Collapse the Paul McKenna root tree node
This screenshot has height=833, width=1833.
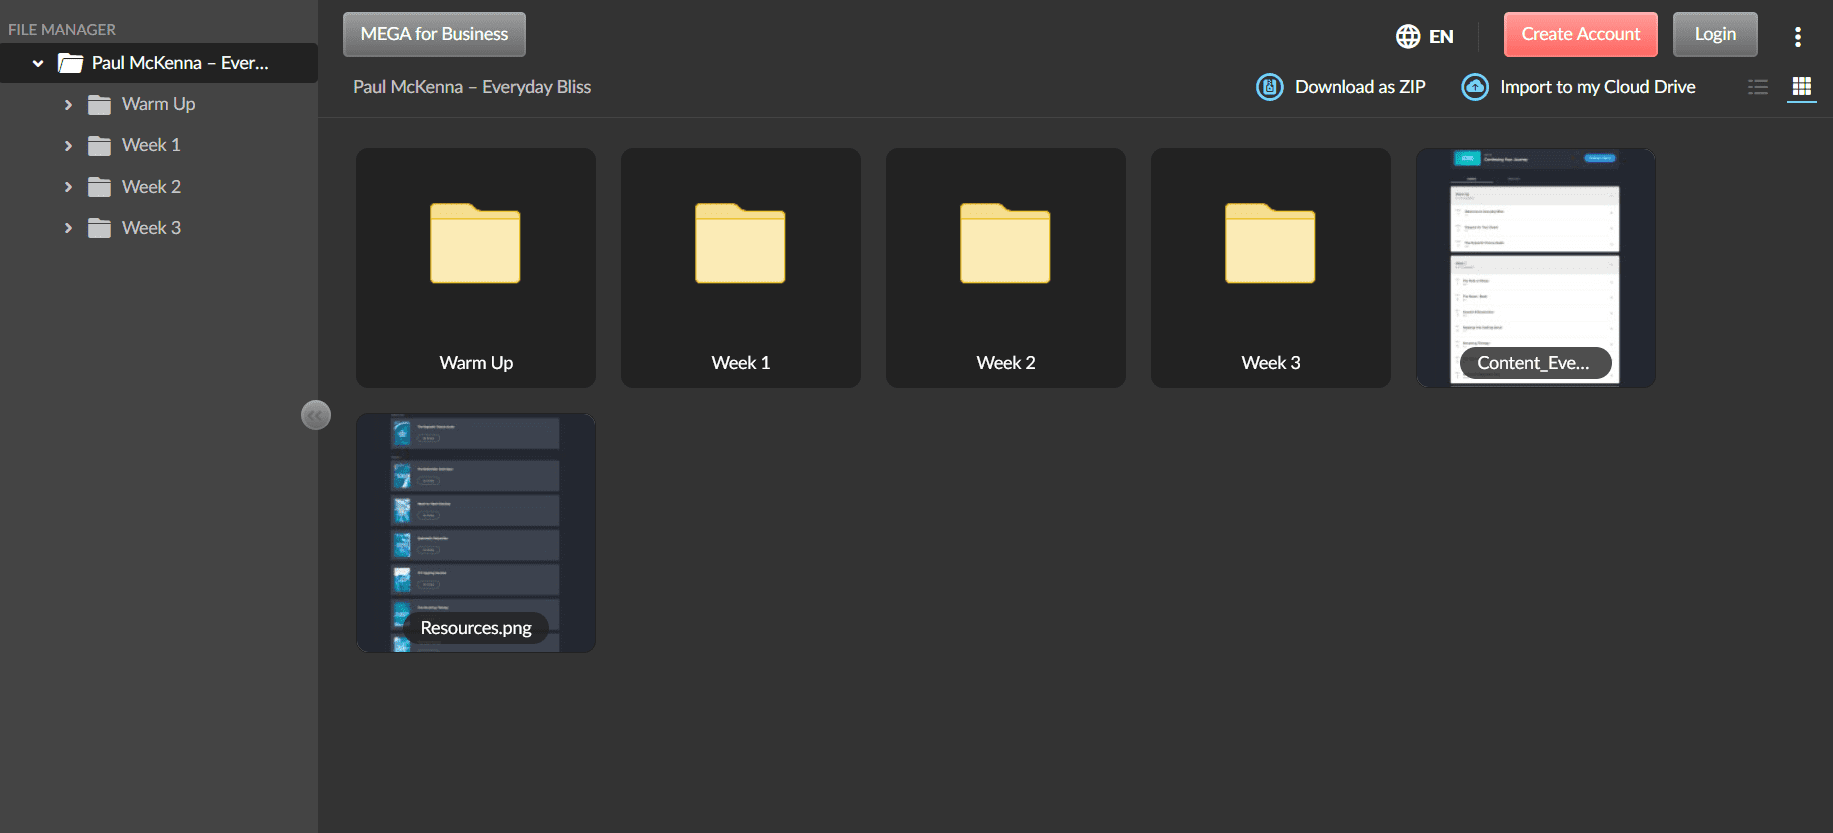point(38,63)
